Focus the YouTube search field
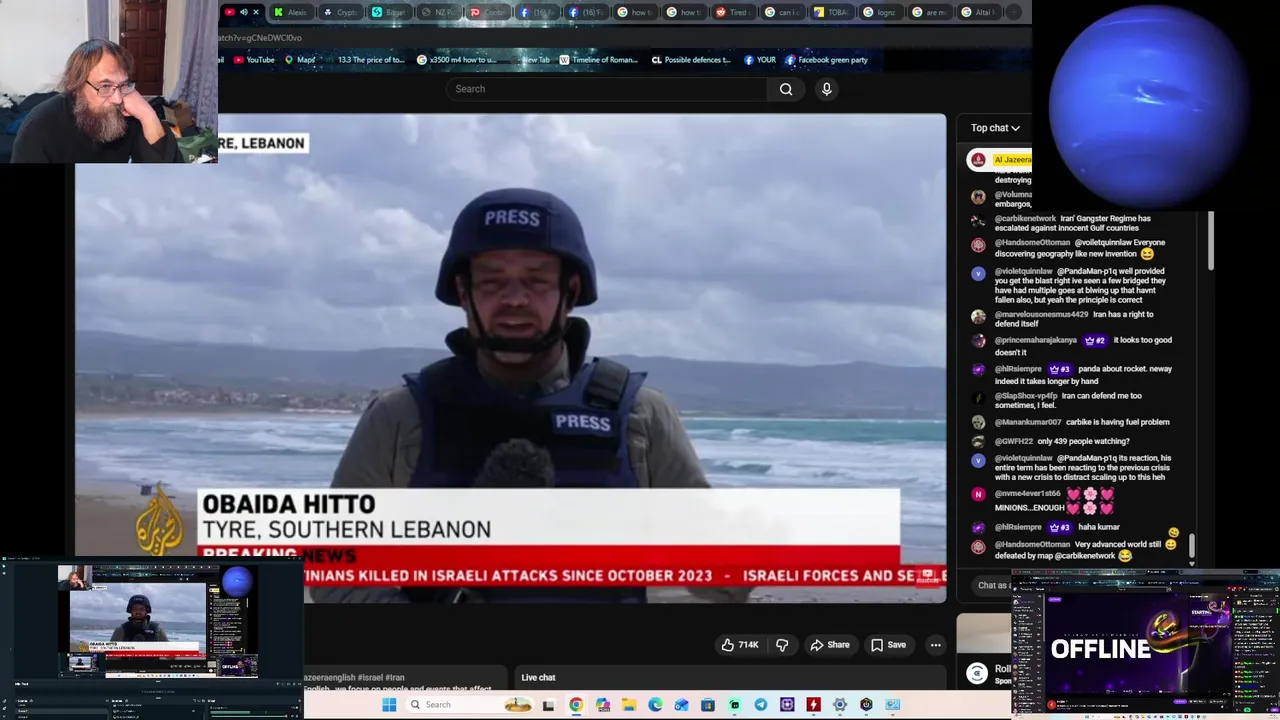The width and height of the screenshot is (1280, 720). coord(608,89)
